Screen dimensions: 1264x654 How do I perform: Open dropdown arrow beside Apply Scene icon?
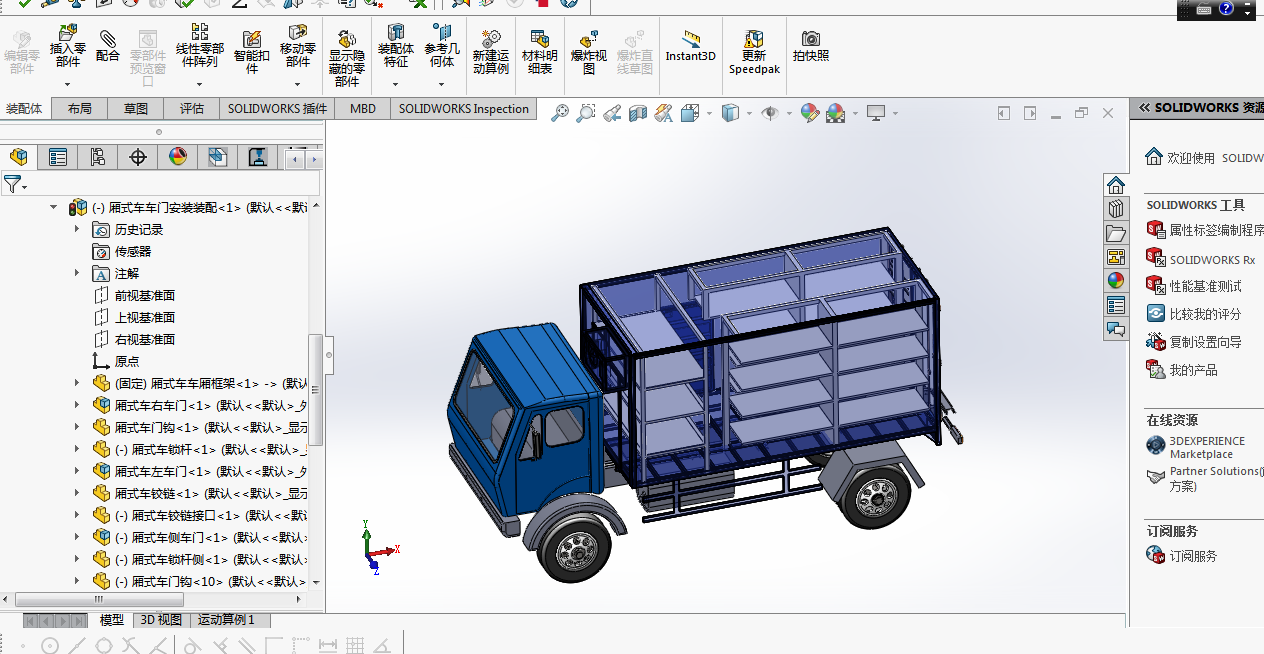click(x=855, y=114)
